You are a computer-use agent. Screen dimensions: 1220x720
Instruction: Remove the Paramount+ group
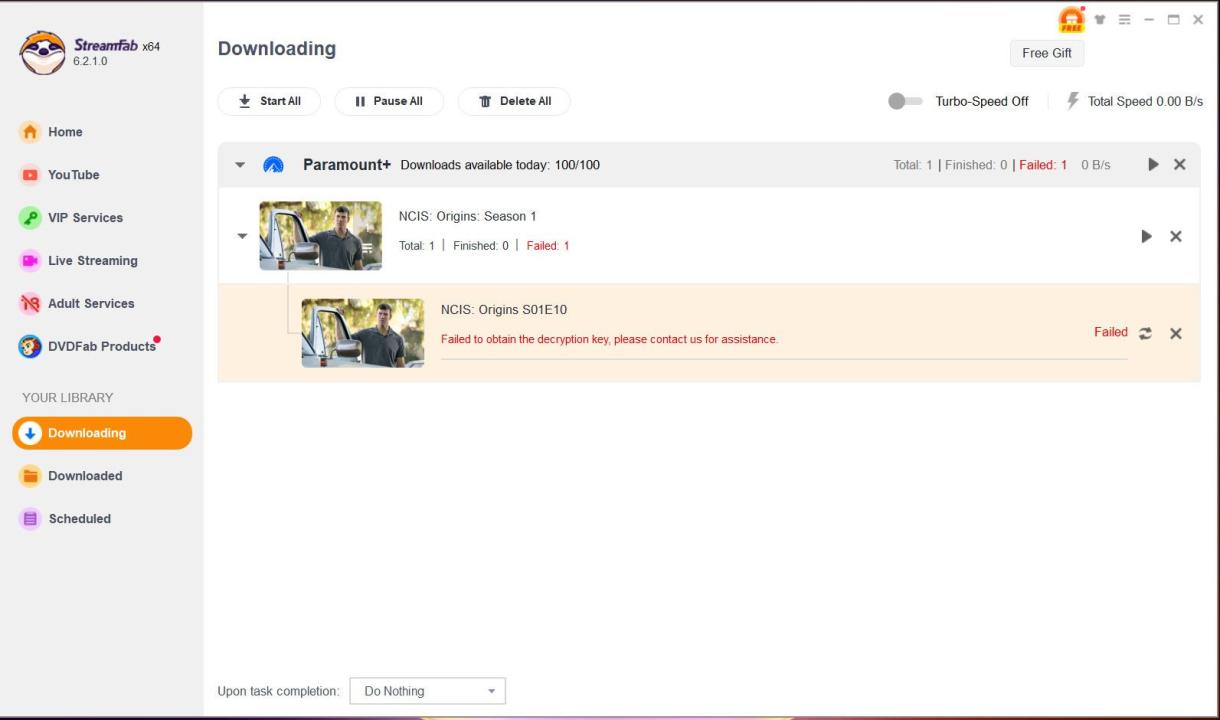pos(1180,164)
